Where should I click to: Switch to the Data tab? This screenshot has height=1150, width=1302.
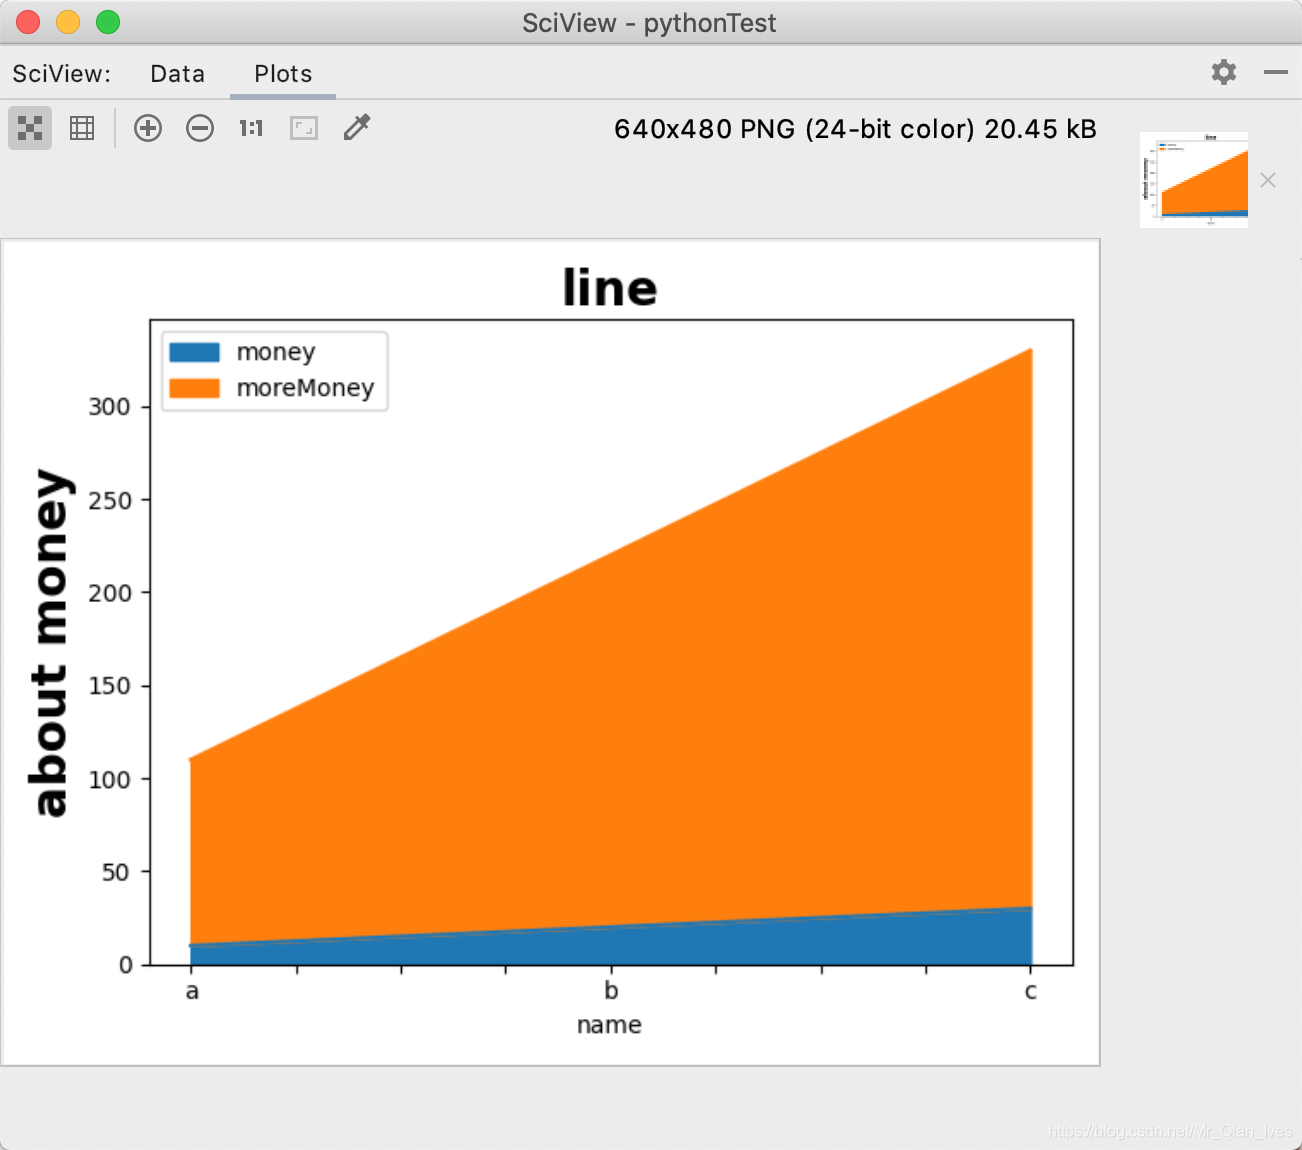point(178,74)
